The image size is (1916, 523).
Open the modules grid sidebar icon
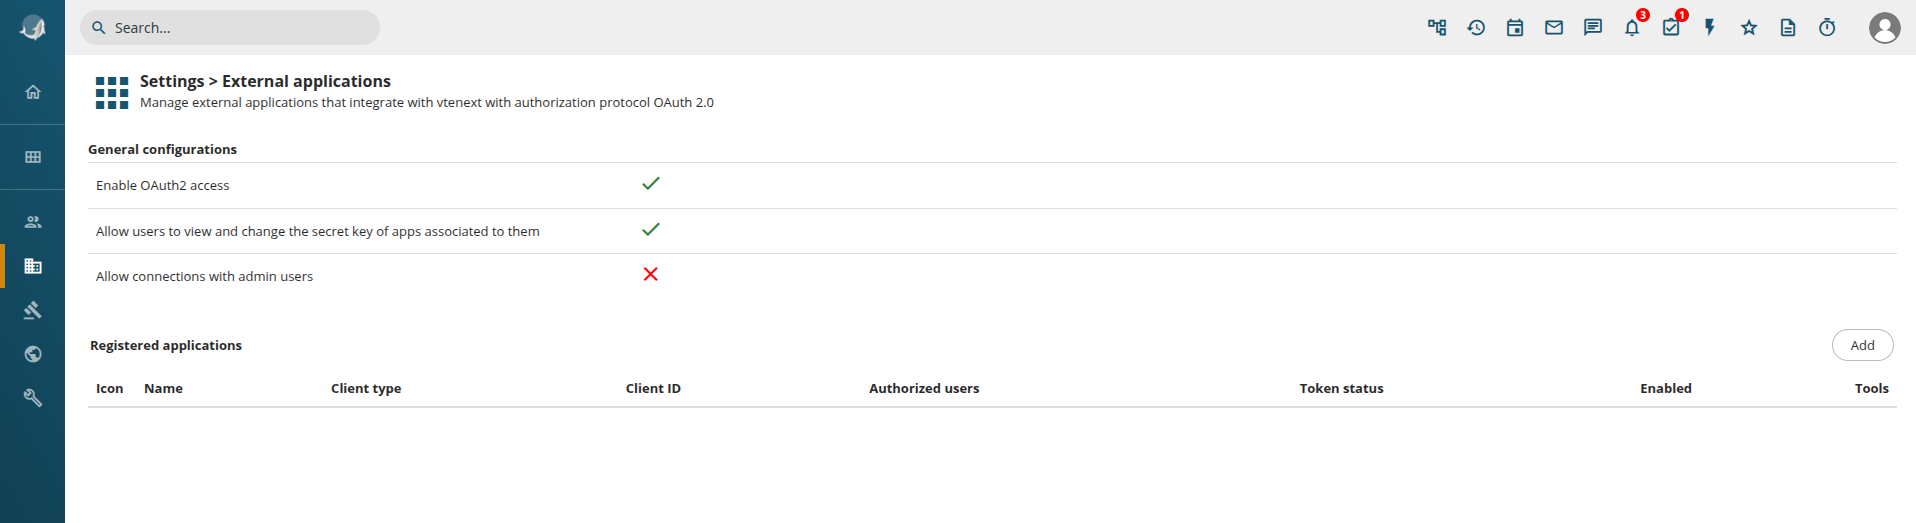(33, 157)
